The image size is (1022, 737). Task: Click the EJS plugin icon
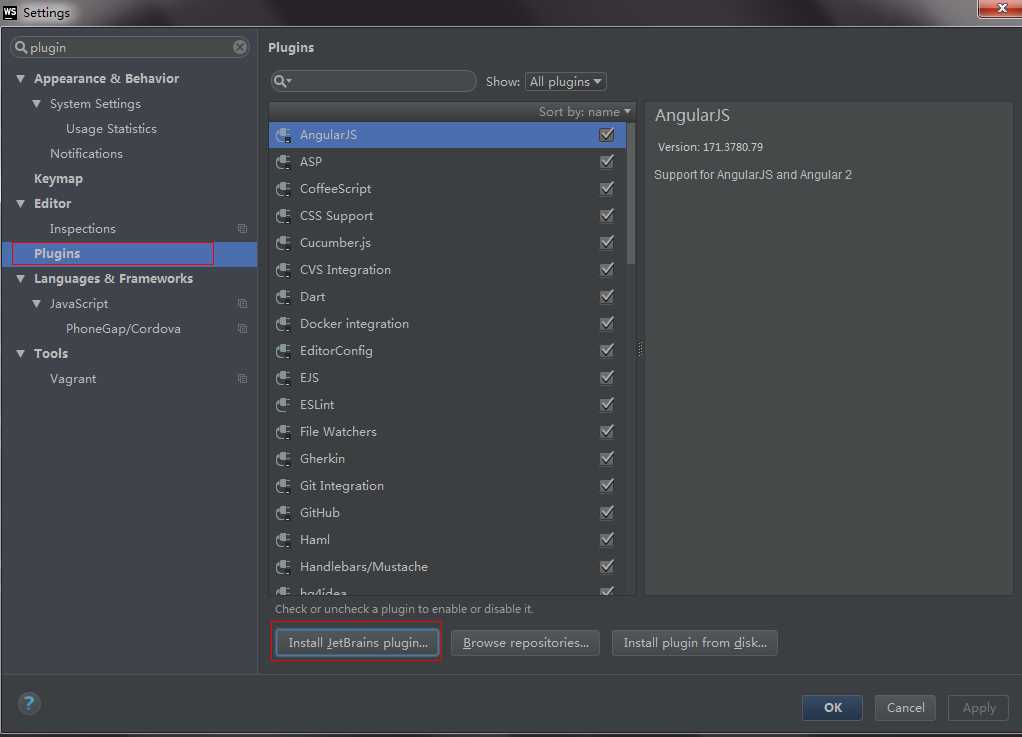tap(284, 378)
